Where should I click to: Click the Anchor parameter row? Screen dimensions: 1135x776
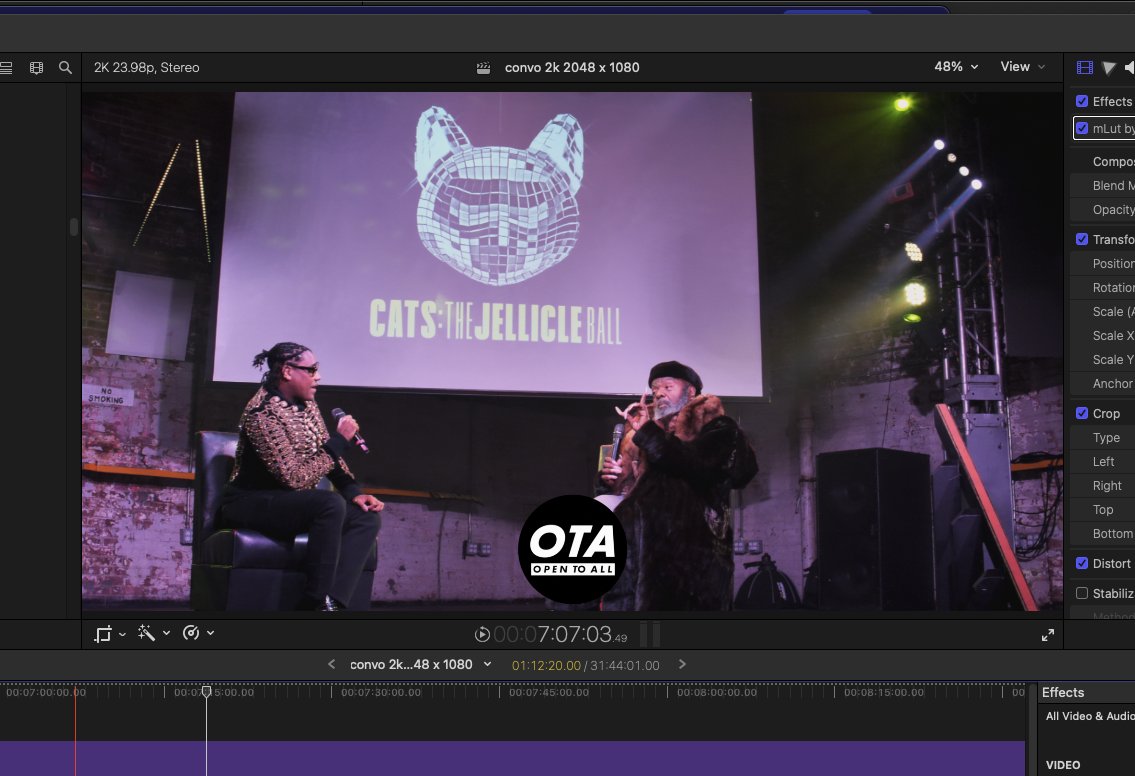[1102, 384]
